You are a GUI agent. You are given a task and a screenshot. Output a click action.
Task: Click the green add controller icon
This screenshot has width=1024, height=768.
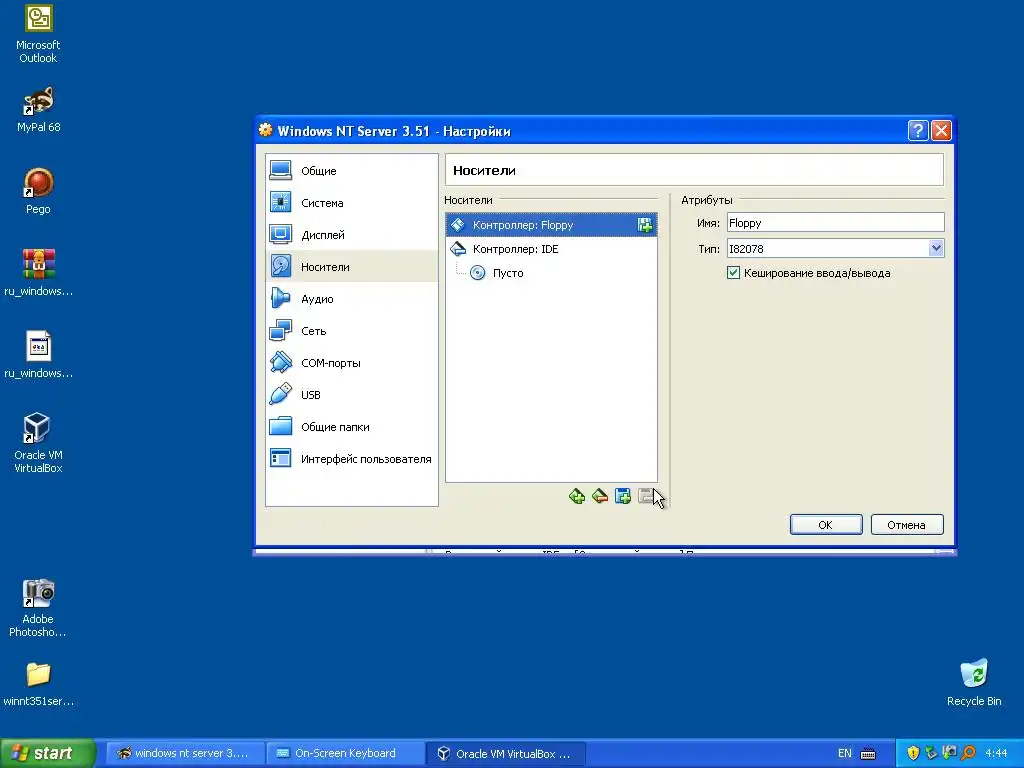577,496
